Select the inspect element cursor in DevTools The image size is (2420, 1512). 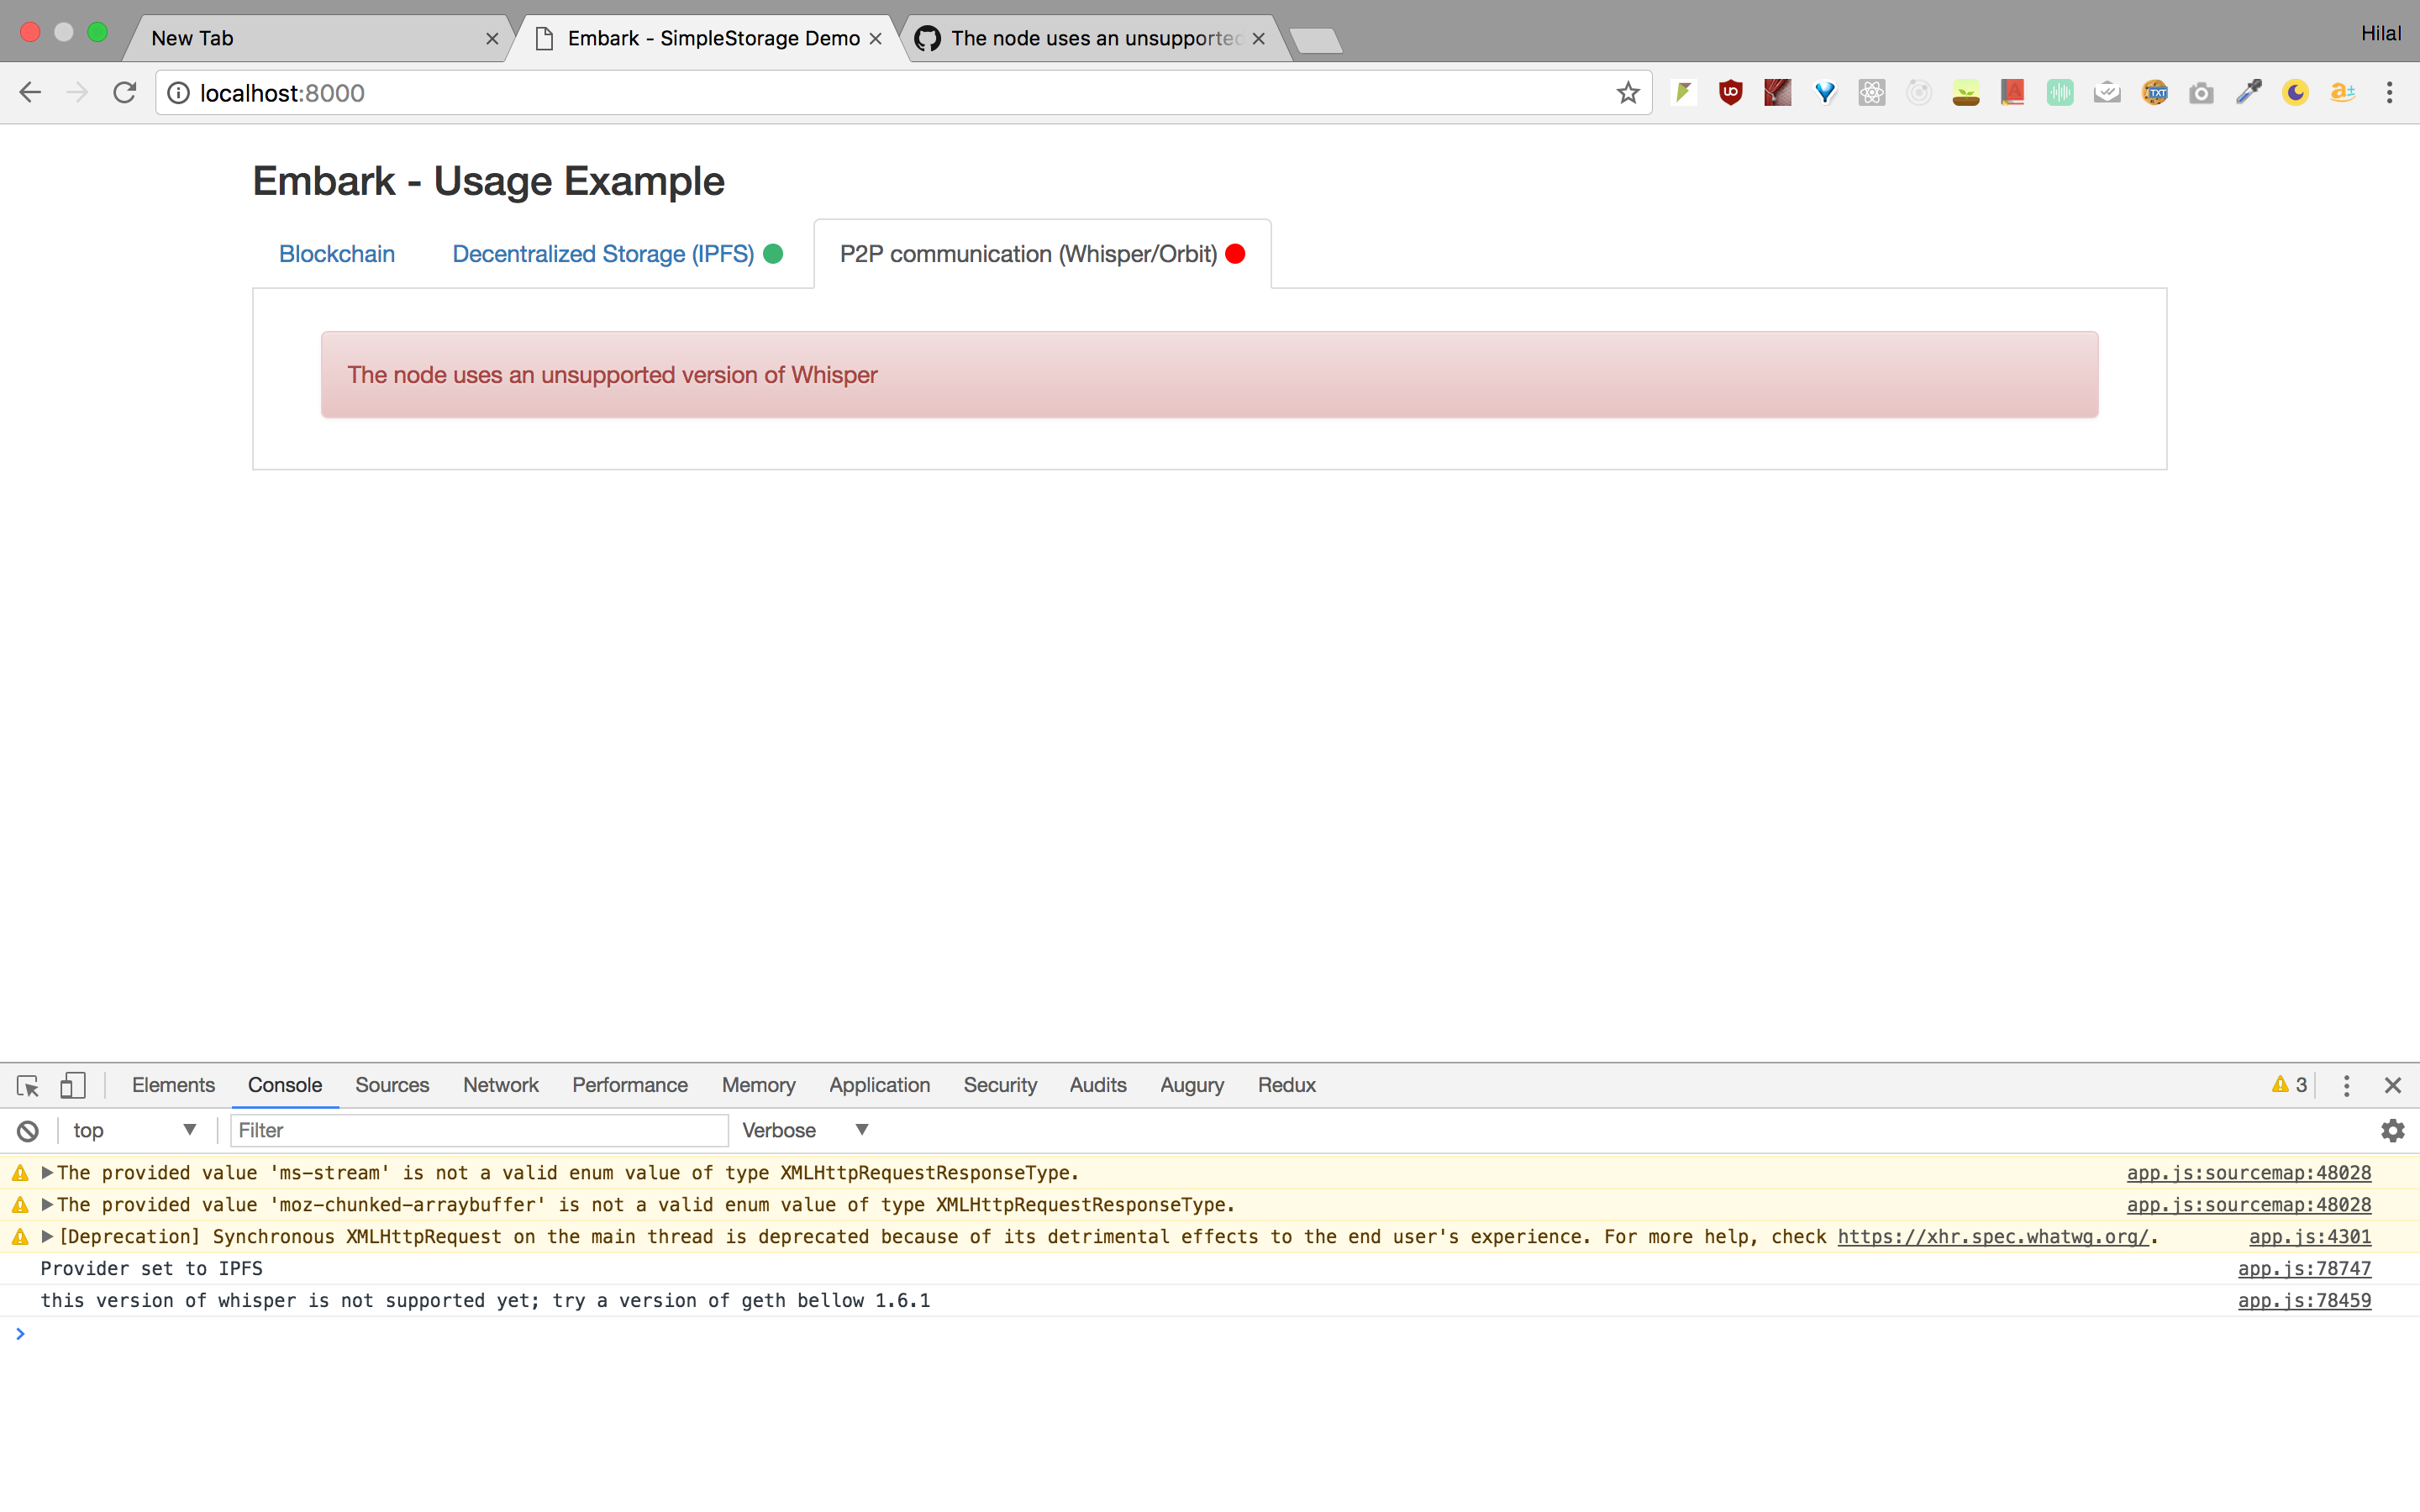27,1085
